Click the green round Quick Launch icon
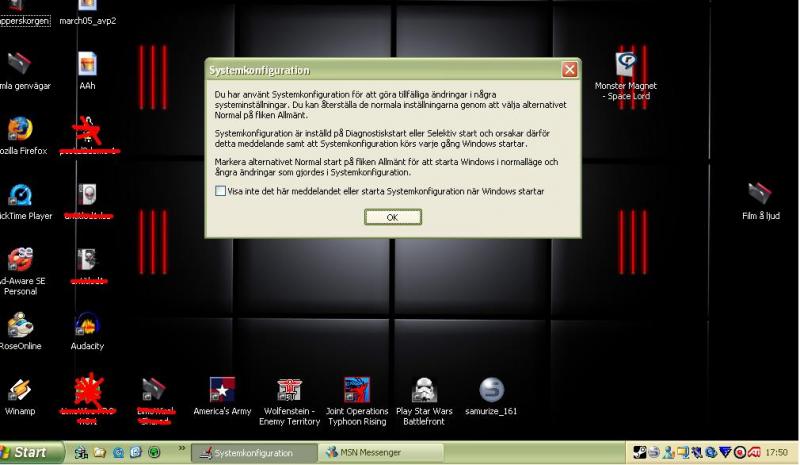Screen dimensions: 800x465 (154, 452)
